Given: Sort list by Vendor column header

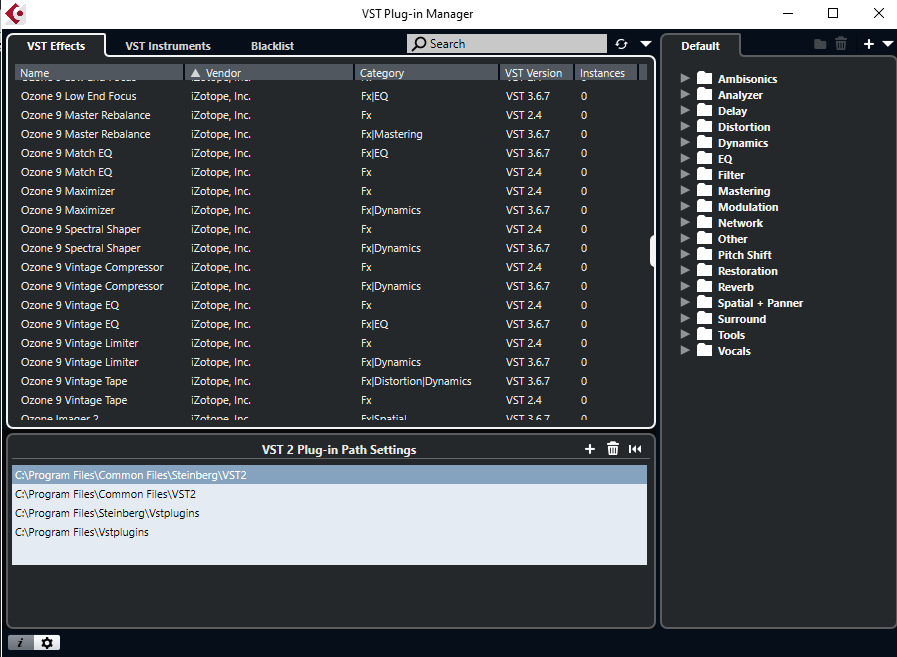Looking at the screenshot, I should (x=269, y=73).
